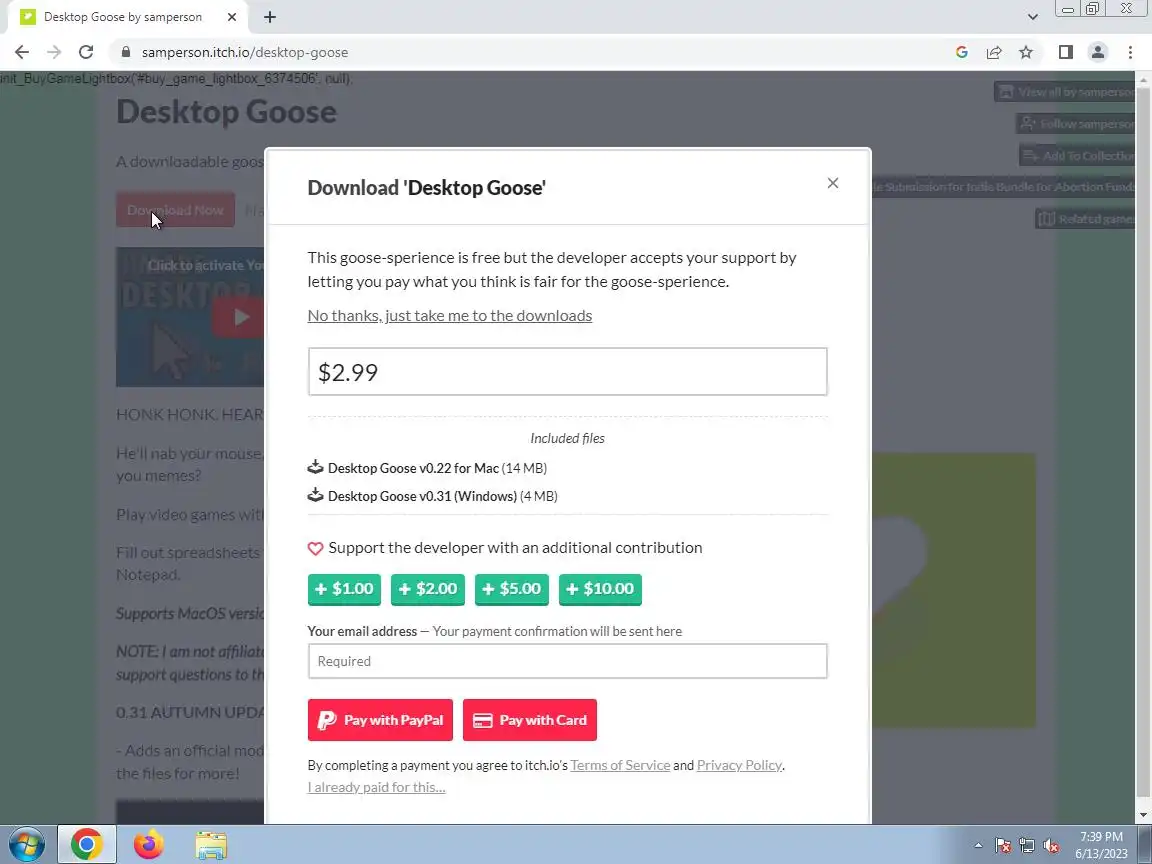Click Related games button
This screenshot has height=864, width=1152.
(x=1086, y=219)
